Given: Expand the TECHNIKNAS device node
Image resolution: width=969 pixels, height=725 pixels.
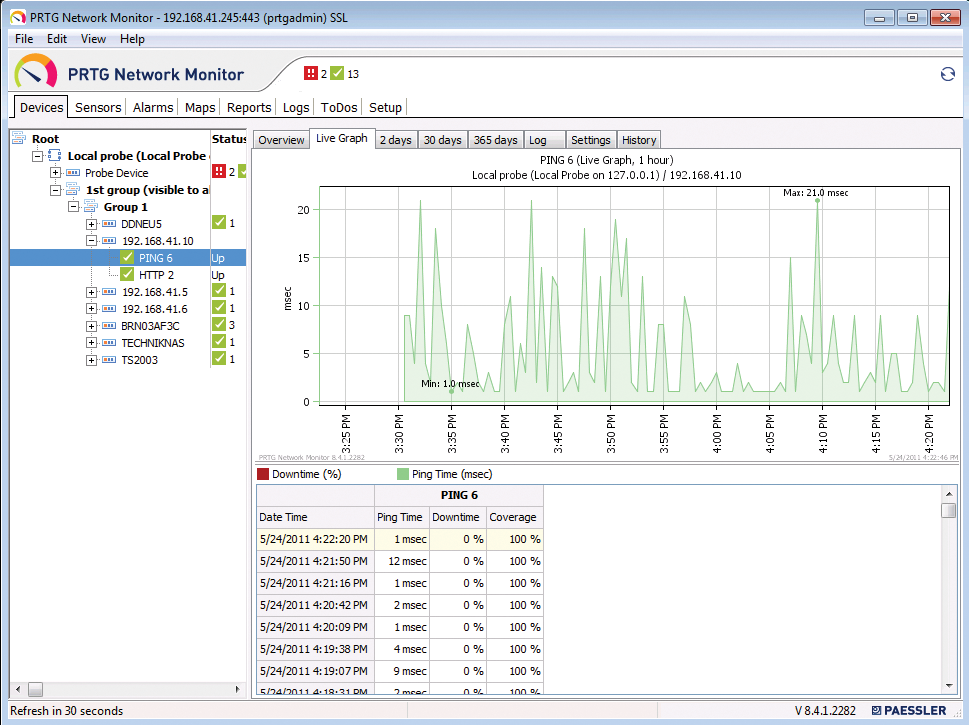Looking at the screenshot, I should [x=91, y=342].
